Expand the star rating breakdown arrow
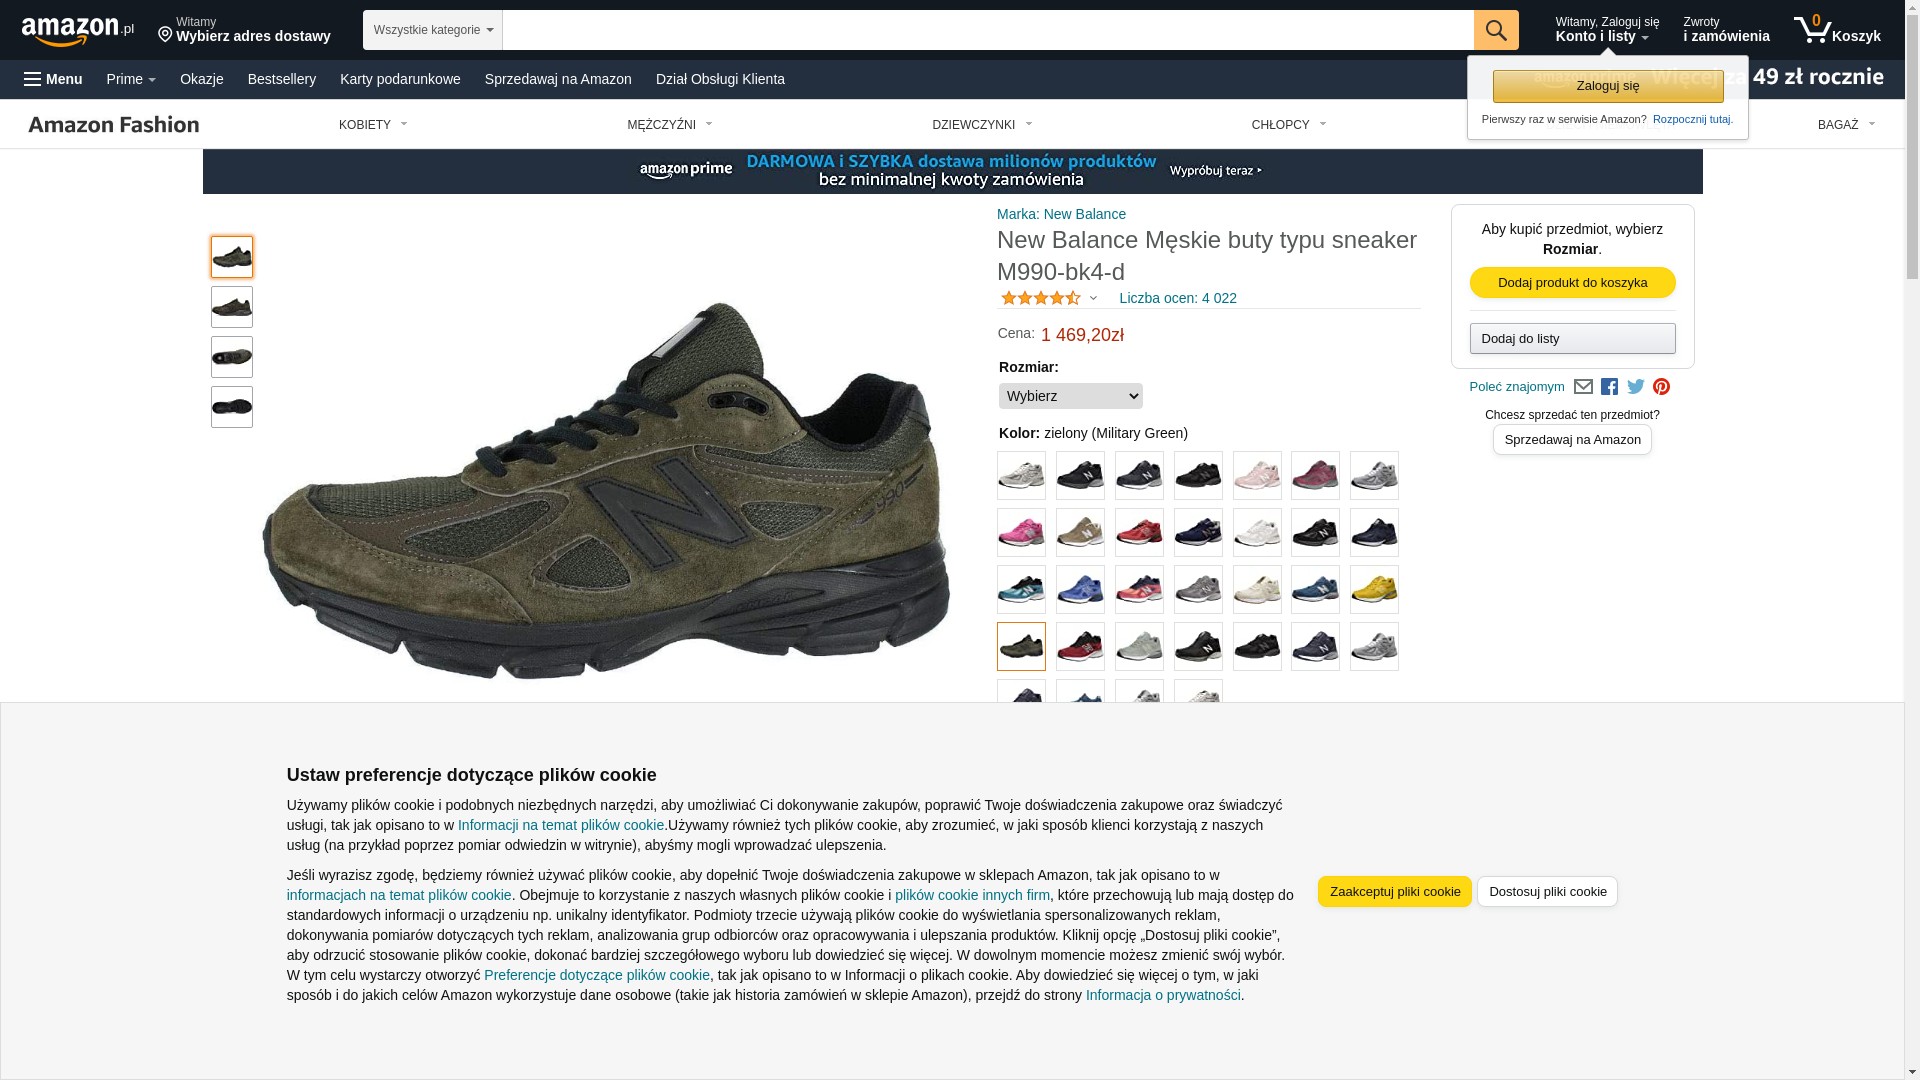1920x1080 pixels. [1093, 298]
